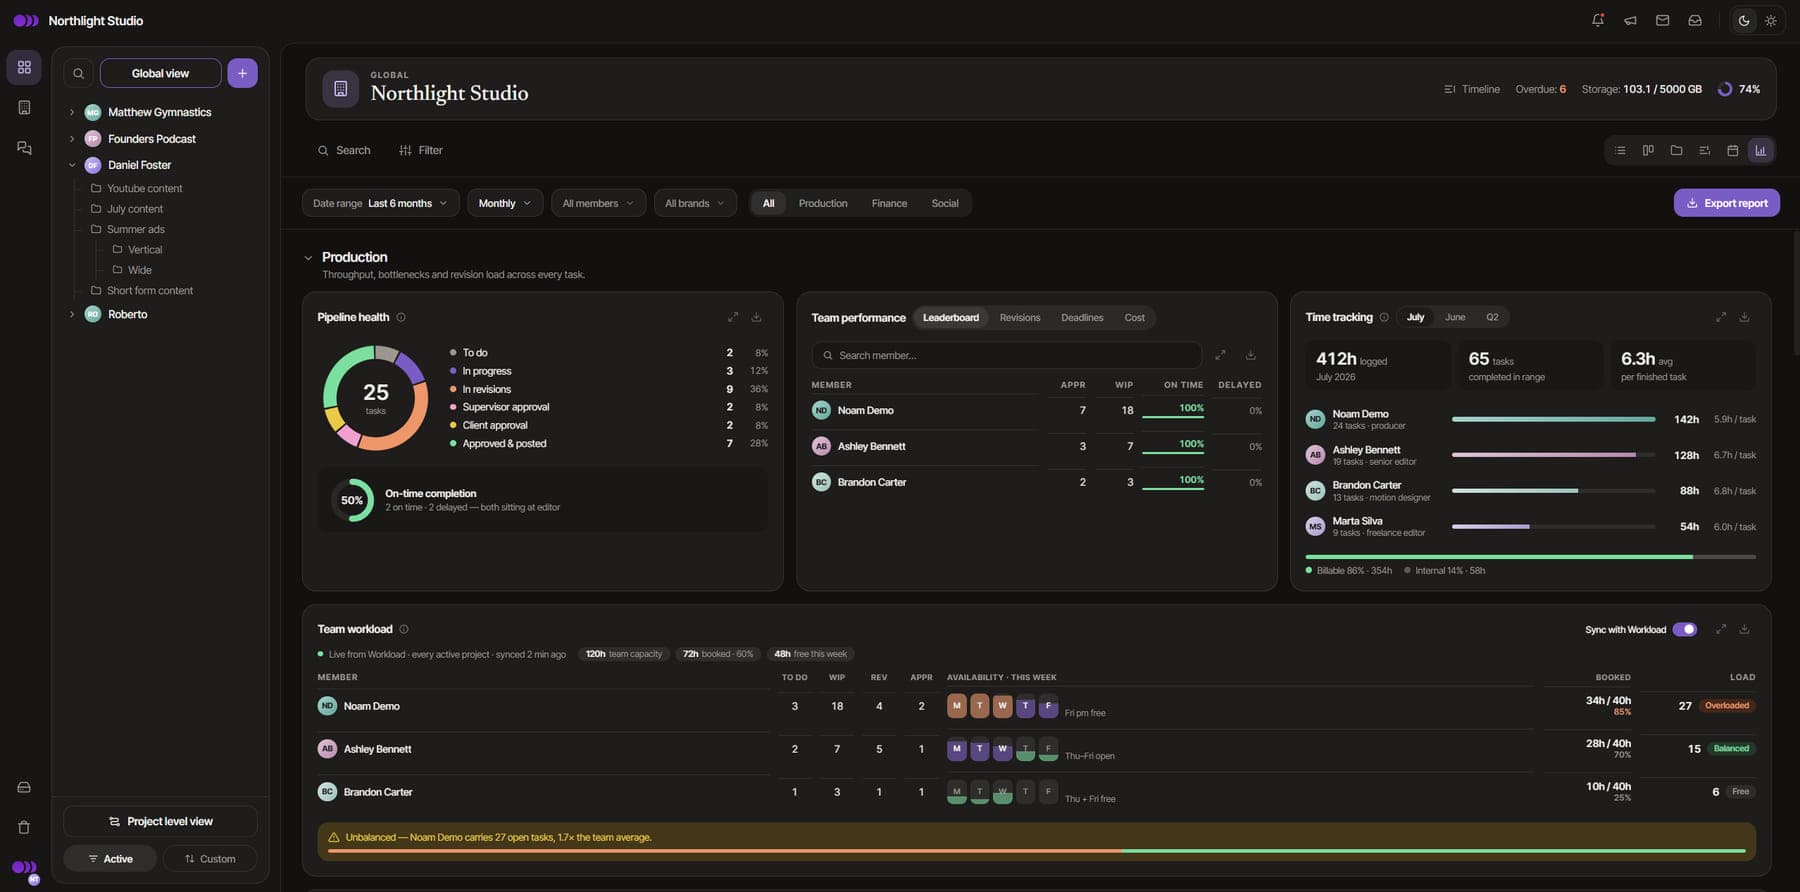
Task: Select the Finance category tab
Action: (889, 203)
